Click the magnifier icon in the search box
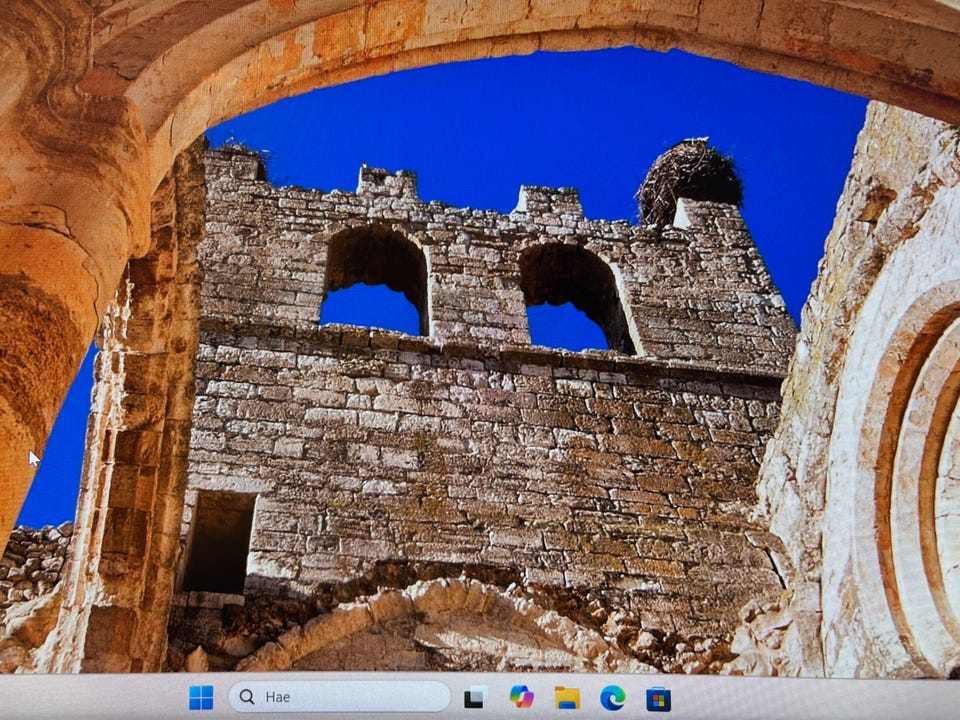Screen dimensions: 960x720 (247, 697)
